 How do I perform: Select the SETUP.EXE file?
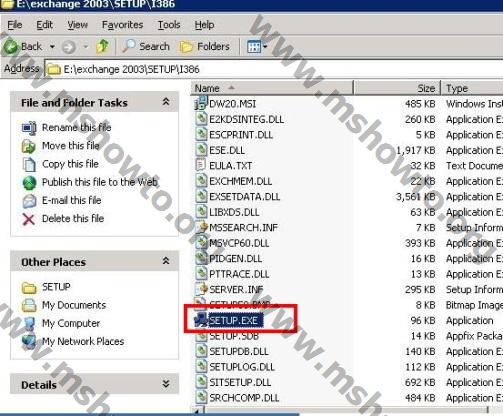[233, 320]
